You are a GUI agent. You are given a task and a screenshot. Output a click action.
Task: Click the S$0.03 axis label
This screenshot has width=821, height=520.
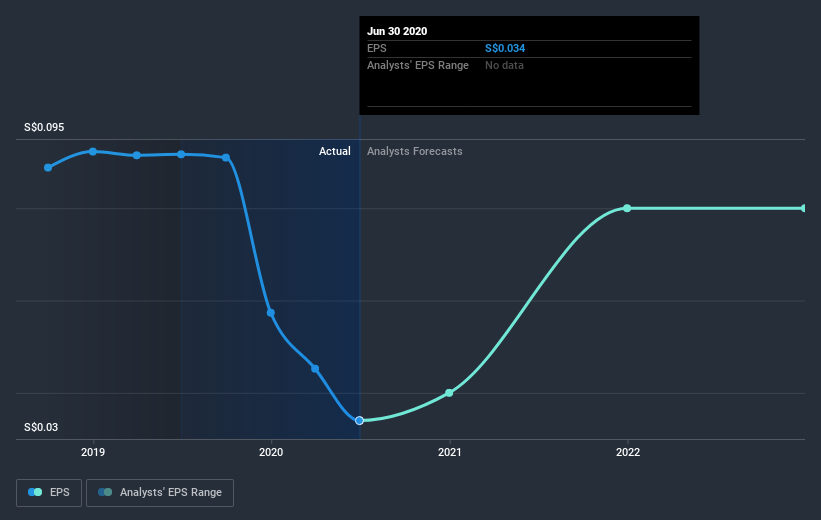[41, 427]
